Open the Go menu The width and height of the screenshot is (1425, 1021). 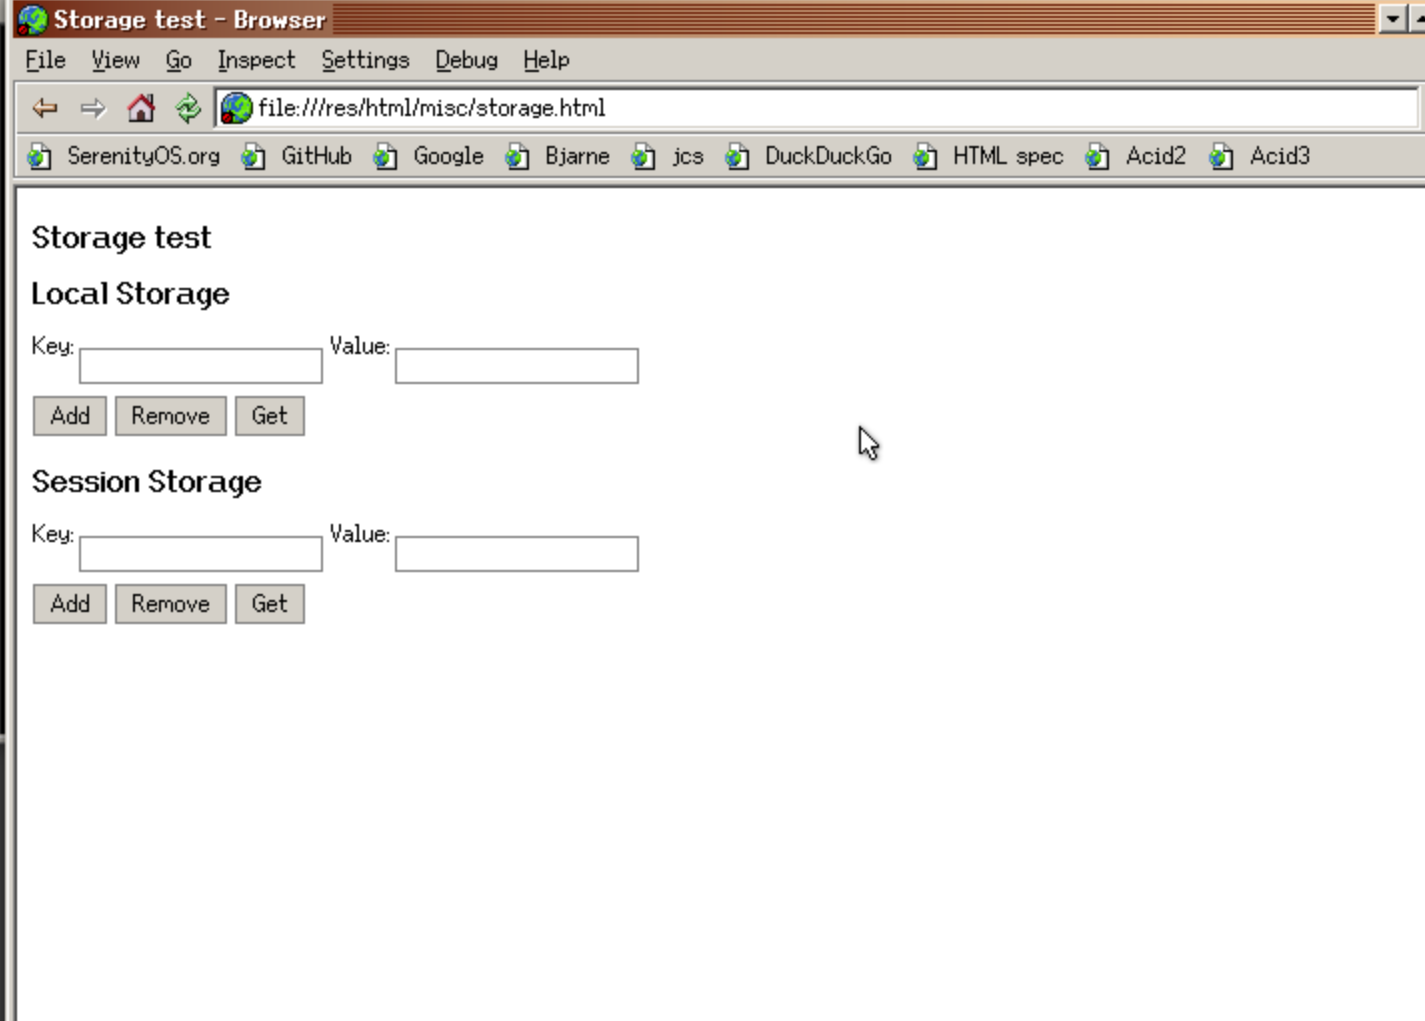tap(177, 60)
